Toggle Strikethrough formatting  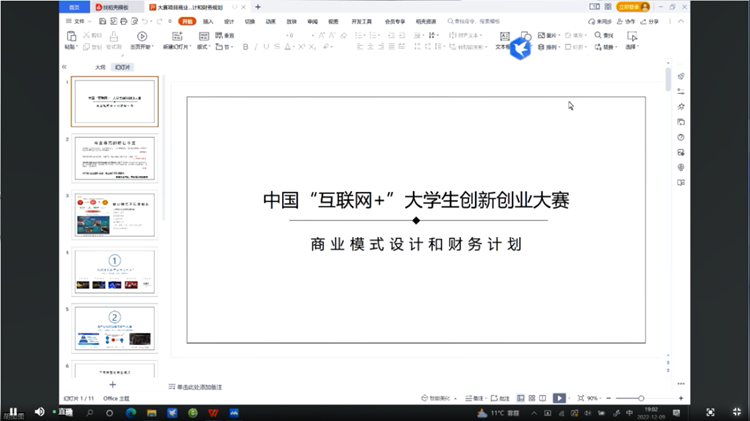[x=277, y=47]
